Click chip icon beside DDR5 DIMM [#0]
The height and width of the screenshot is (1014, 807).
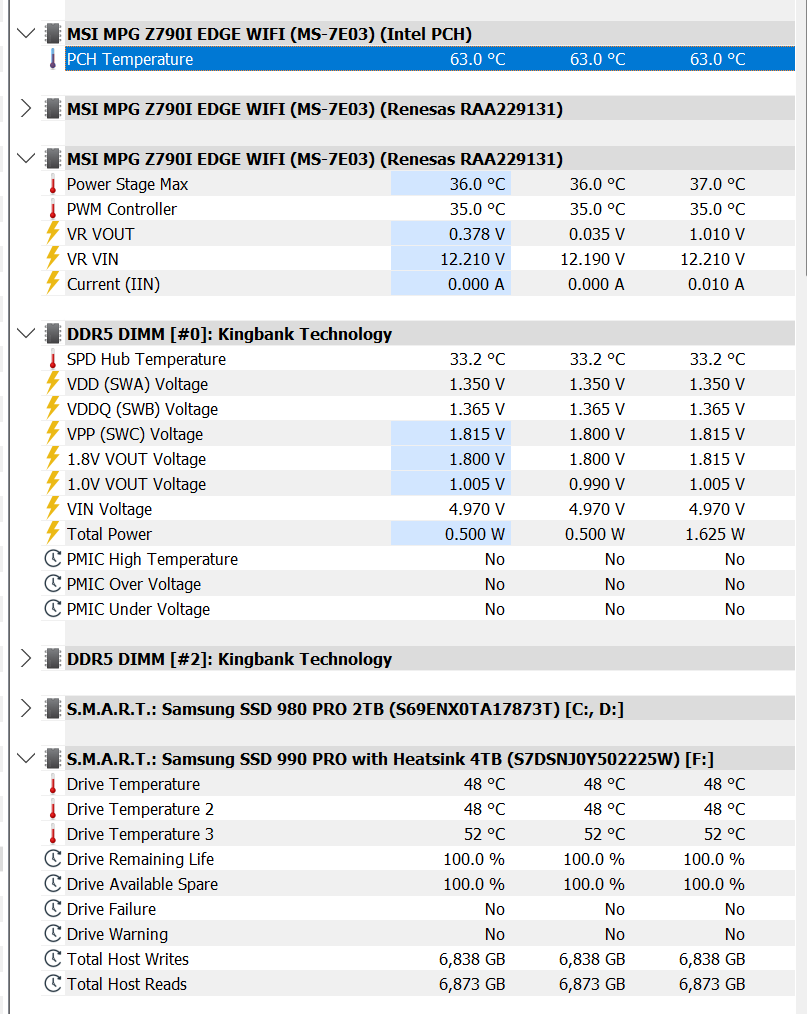53,334
